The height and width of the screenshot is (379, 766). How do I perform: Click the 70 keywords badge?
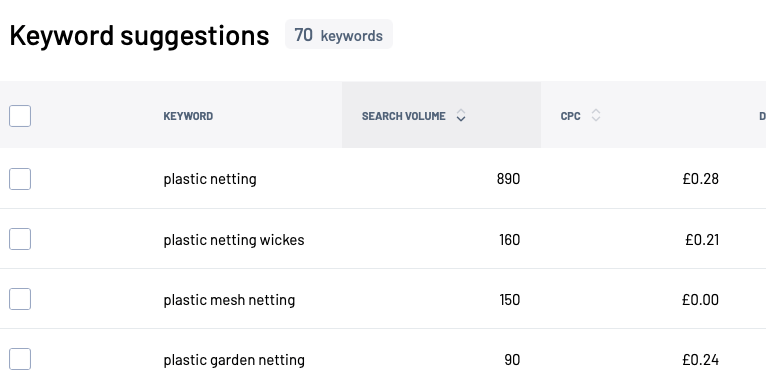tap(339, 35)
